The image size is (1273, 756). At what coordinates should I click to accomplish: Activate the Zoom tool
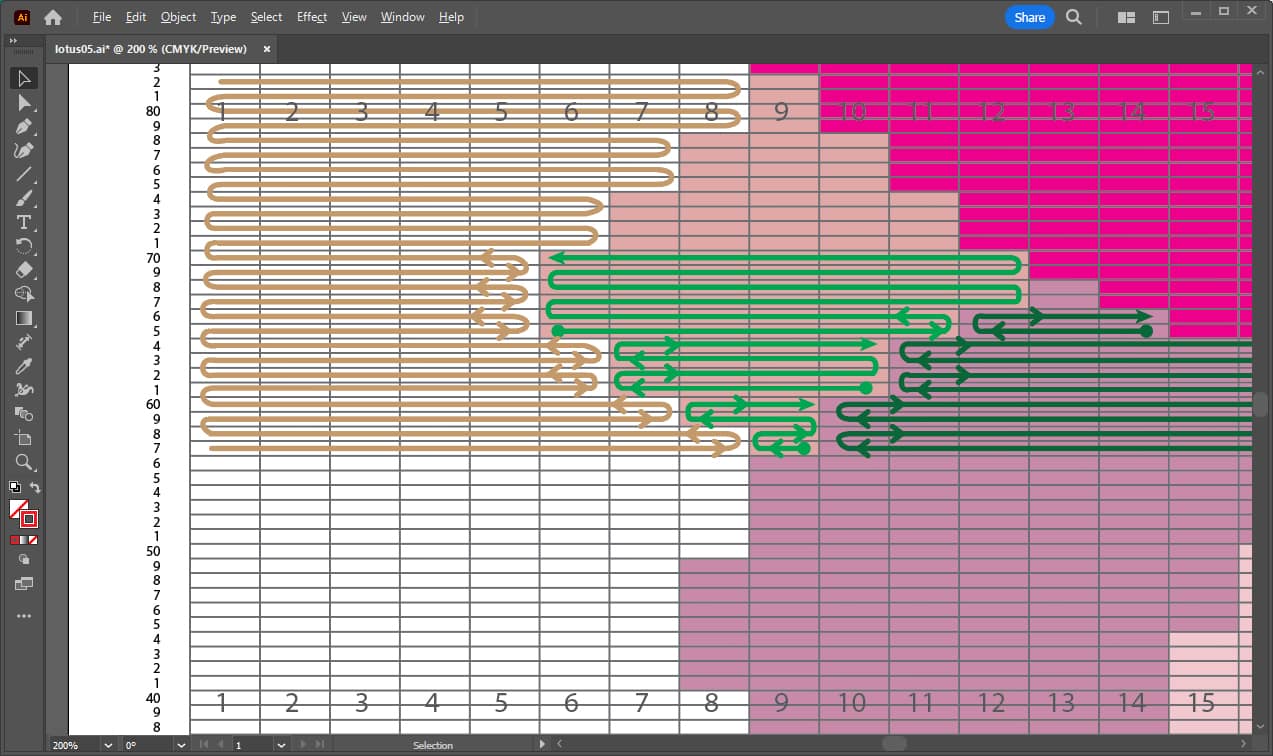coord(24,462)
